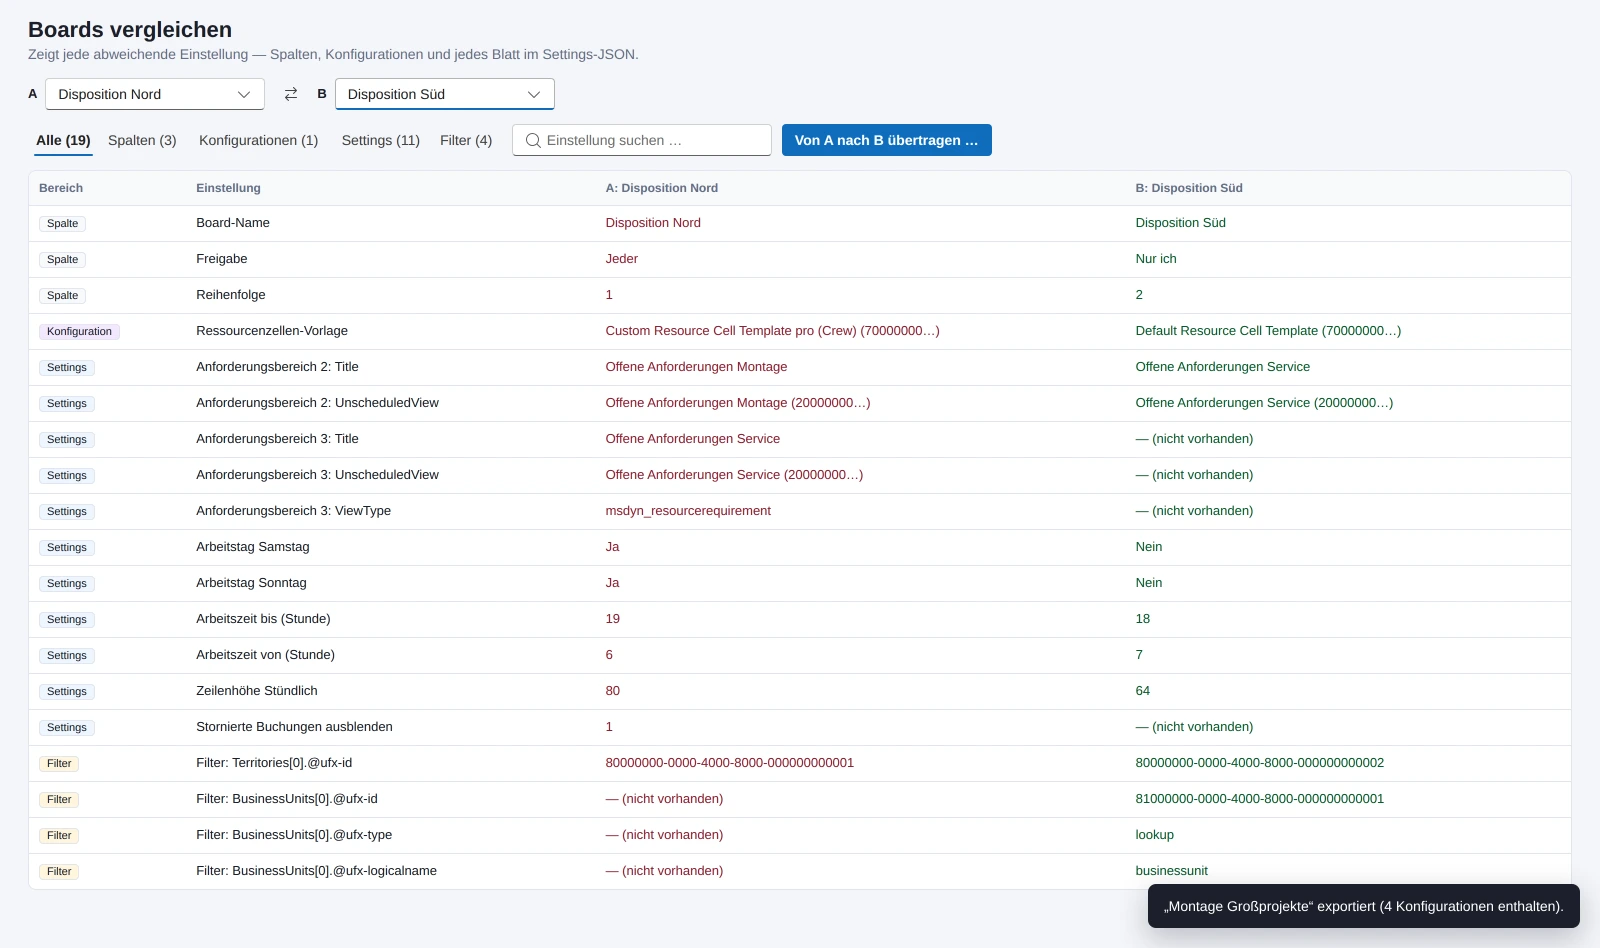Swap boards A and B with the arrows icon
This screenshot has height=948, width=1600.
click(291, 94)
